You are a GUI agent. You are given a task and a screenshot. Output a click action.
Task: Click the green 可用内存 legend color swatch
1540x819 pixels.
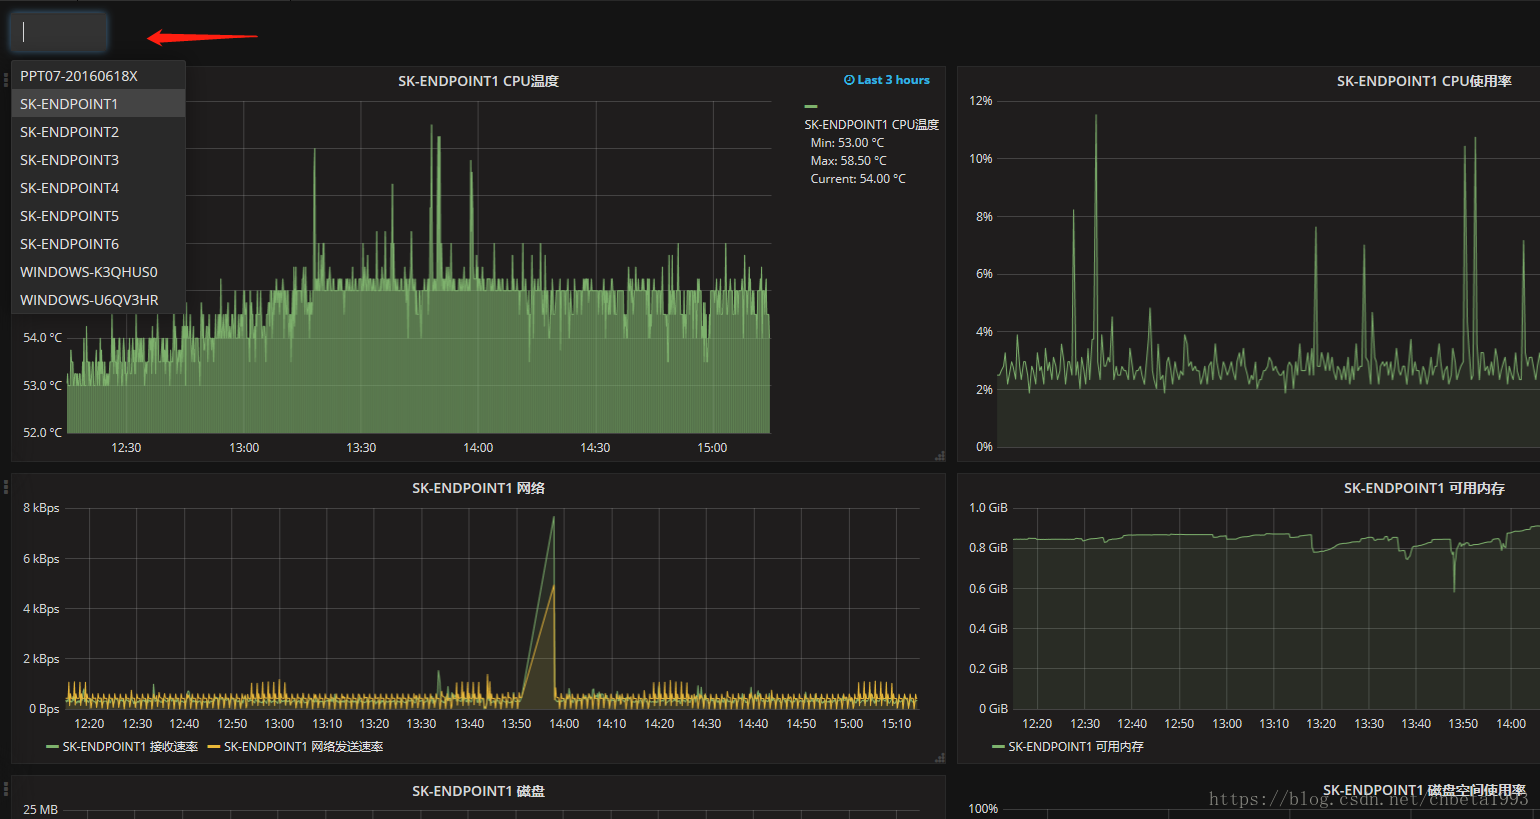999,747
